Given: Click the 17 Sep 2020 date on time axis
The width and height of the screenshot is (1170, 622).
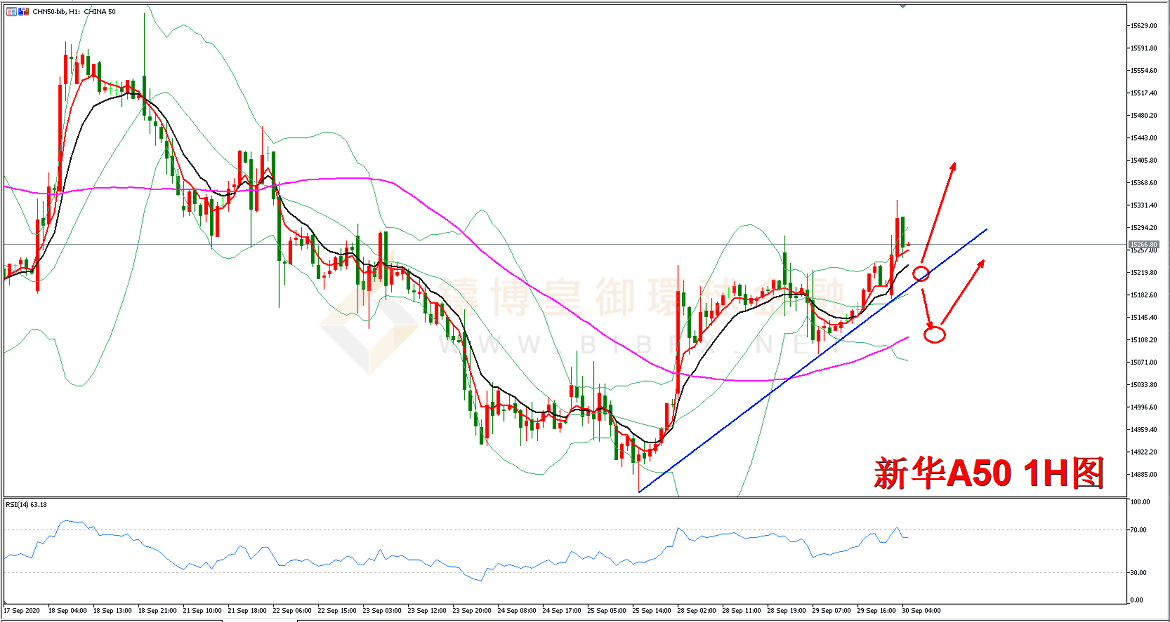Looking at the screenshot, I should pos(22,610).
